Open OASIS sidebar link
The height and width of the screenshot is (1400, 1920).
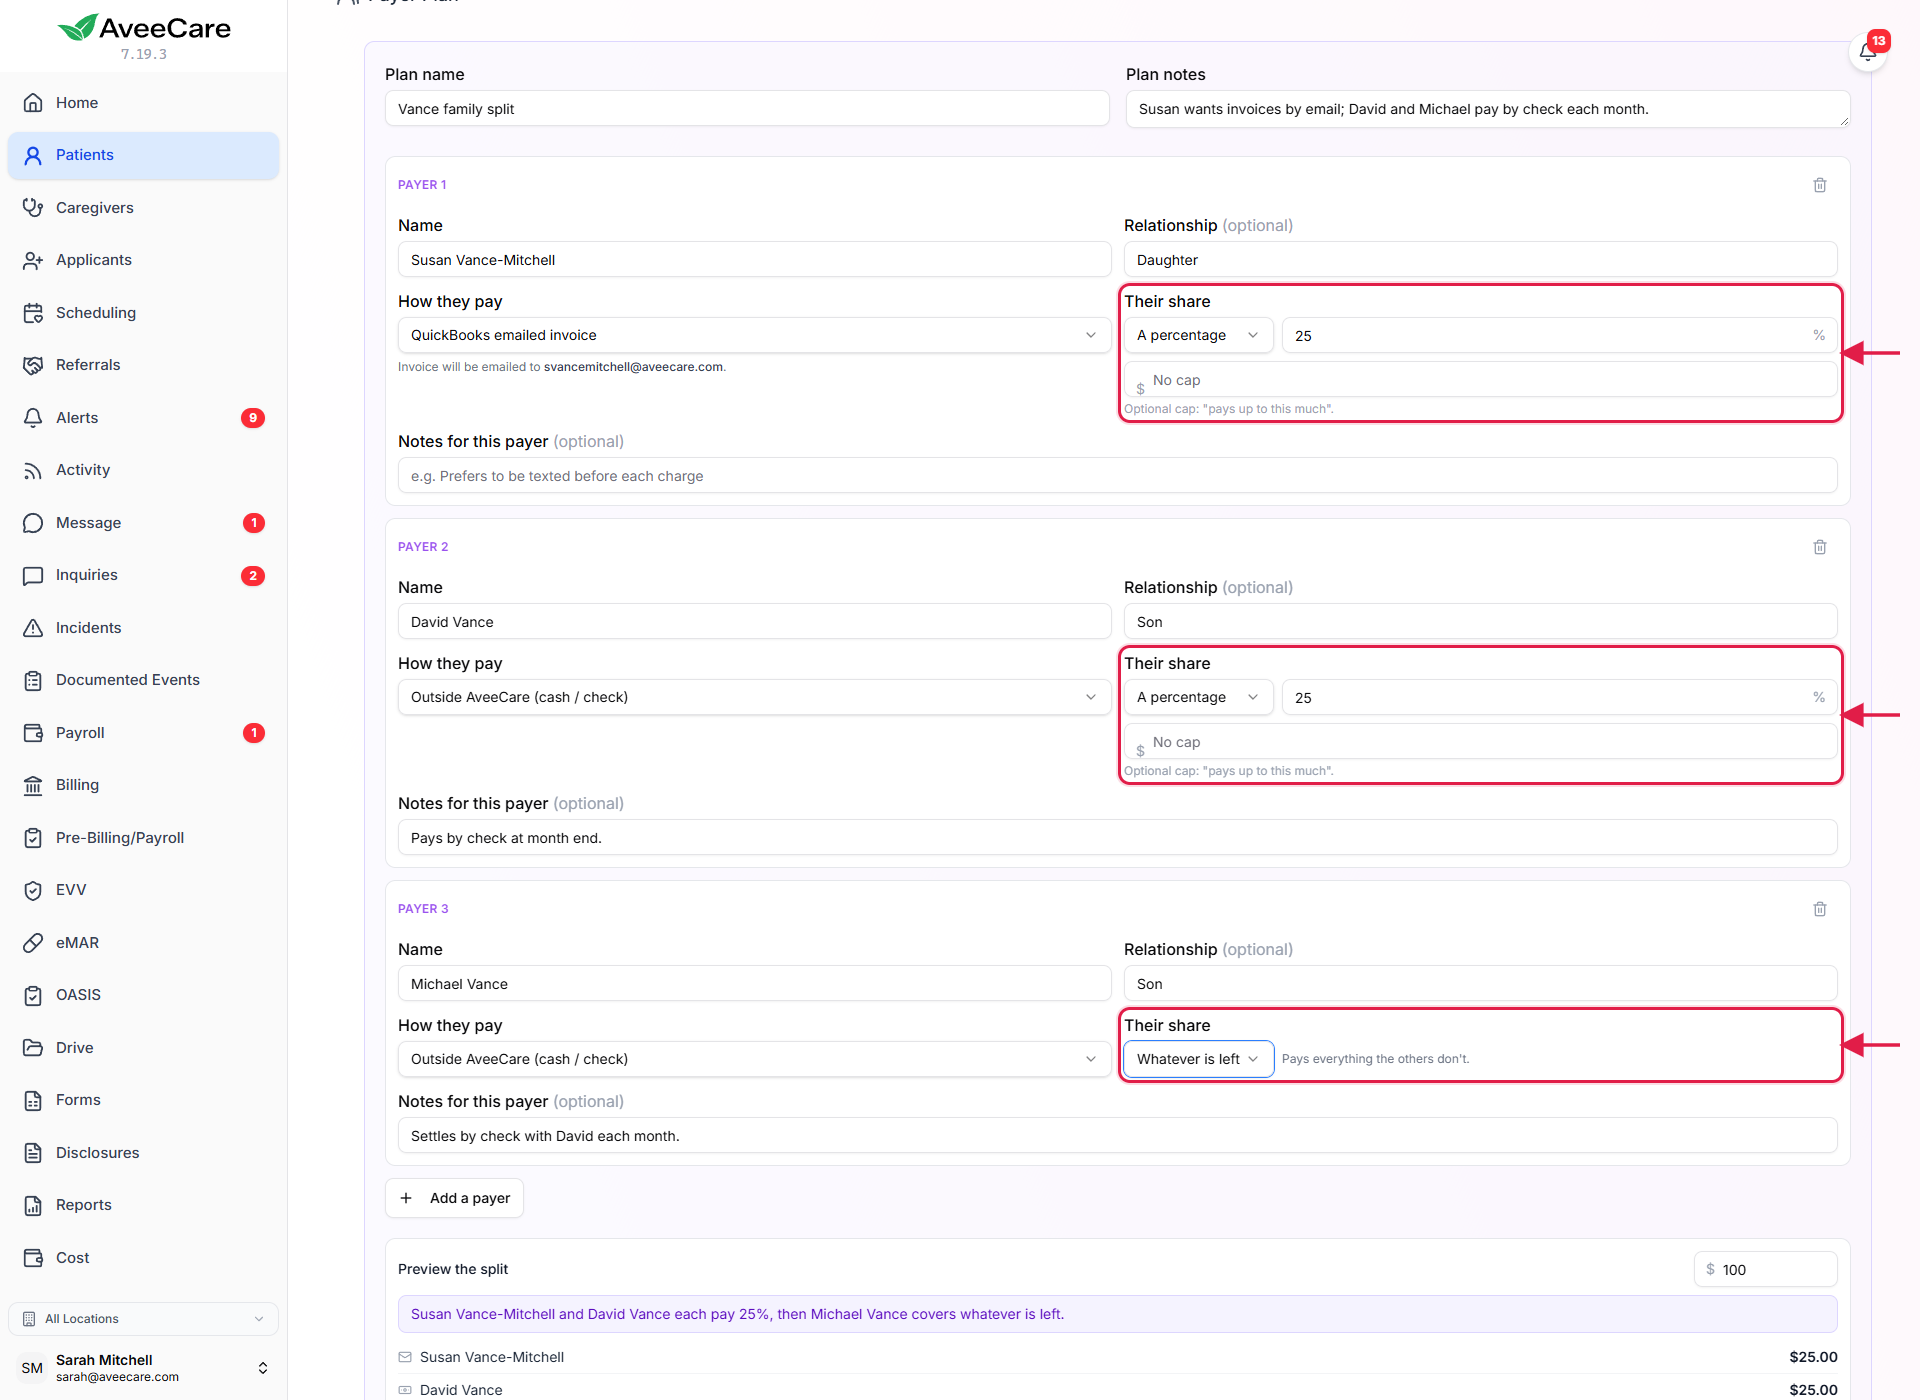point(143,995)
